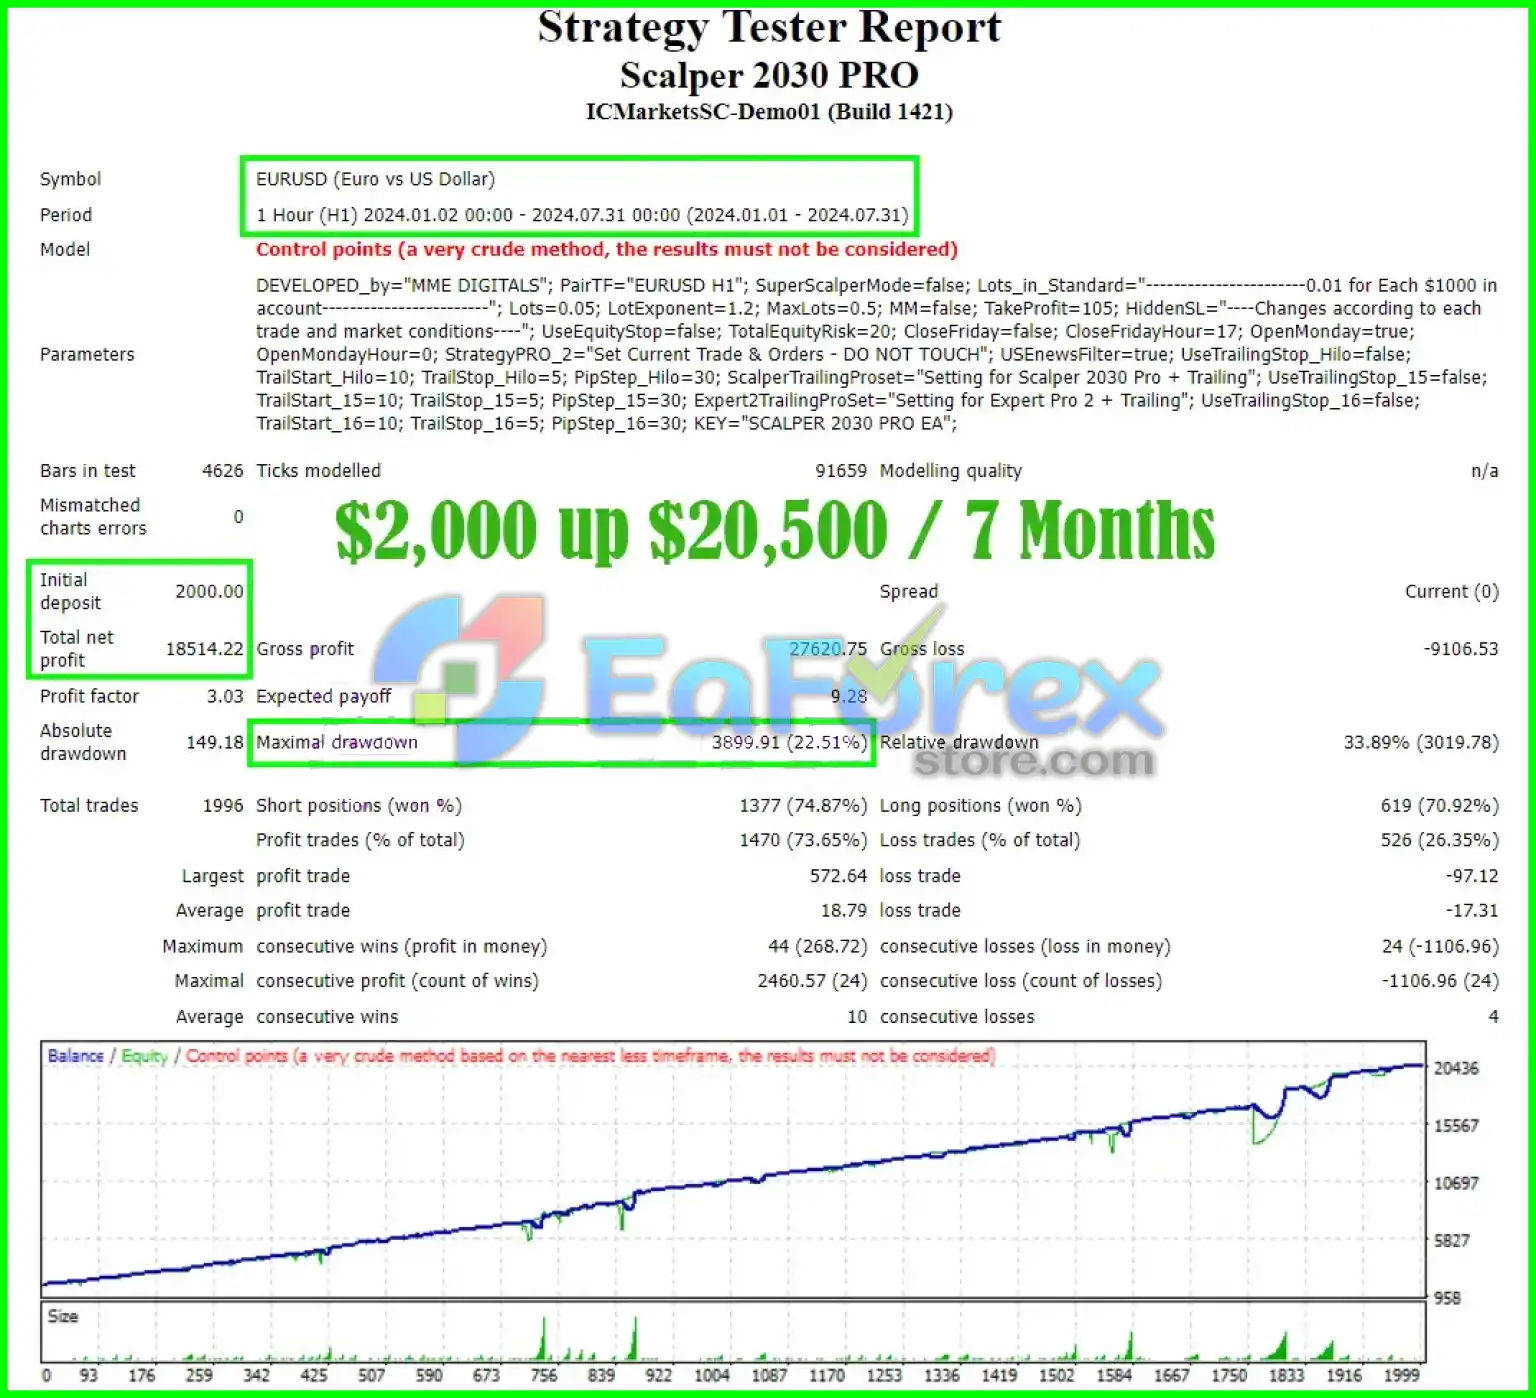Select the chart axis value 20436
The height and width of the screenshot is (1398, 1536).
point(1456,1068)
